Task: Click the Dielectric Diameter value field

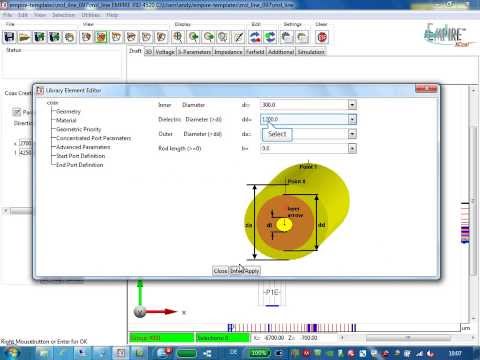Action: point(304,119)
